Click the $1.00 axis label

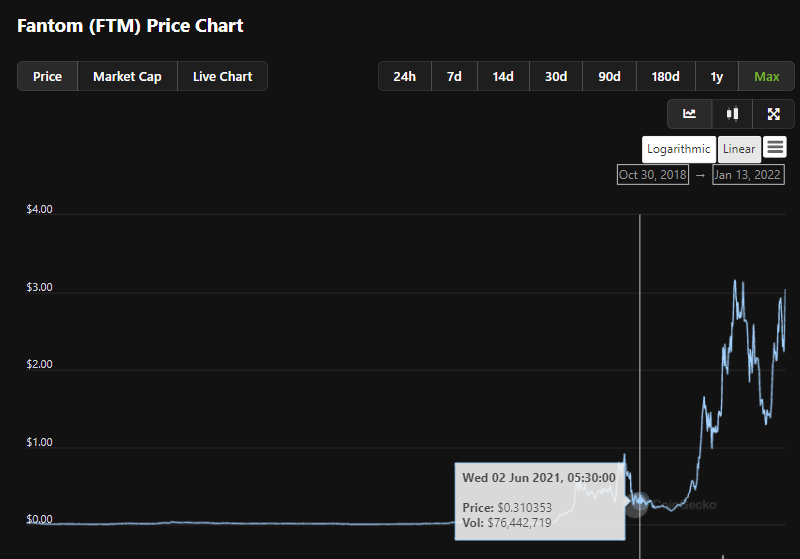[x=39, y=442]
